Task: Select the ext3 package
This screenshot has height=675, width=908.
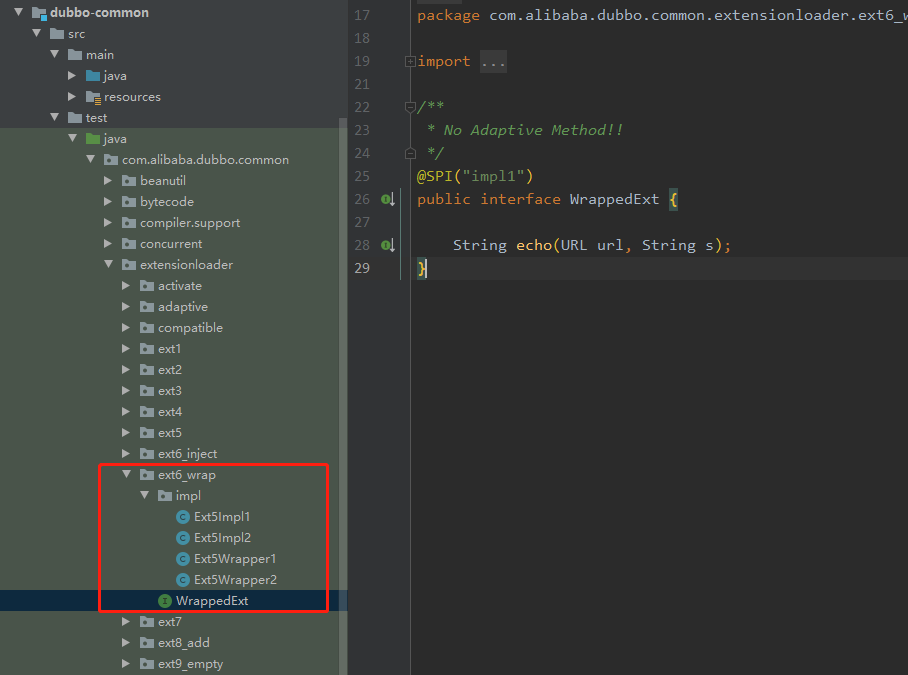Action: pos(170,391)
